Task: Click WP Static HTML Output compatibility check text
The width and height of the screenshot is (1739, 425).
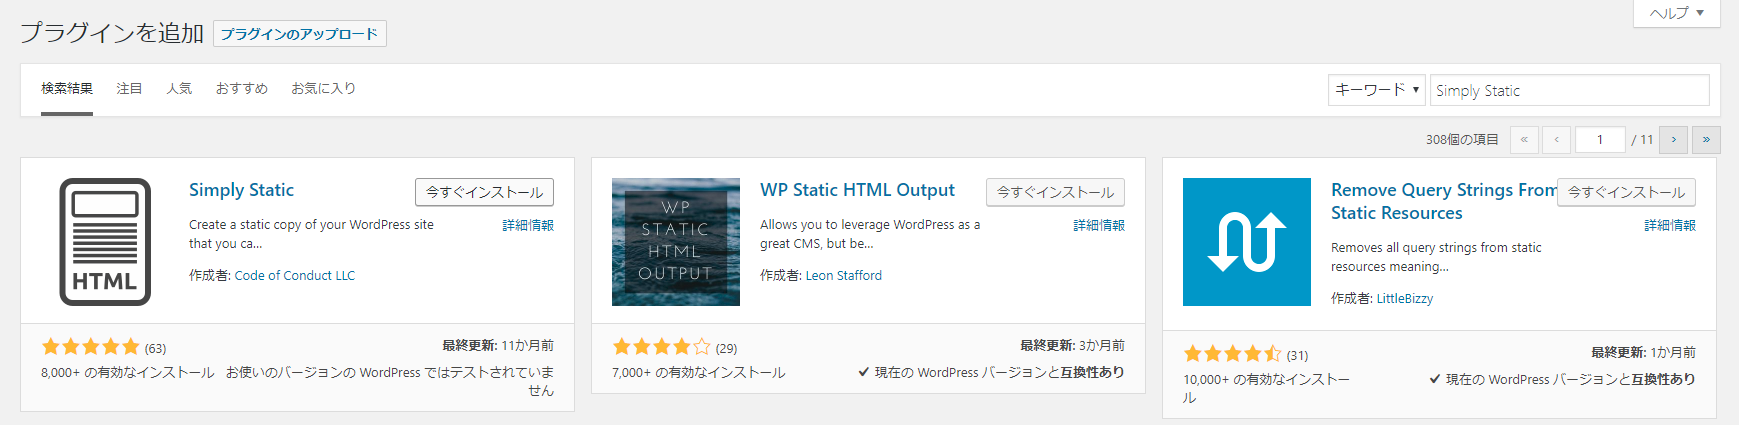Action: click(991, 373)
